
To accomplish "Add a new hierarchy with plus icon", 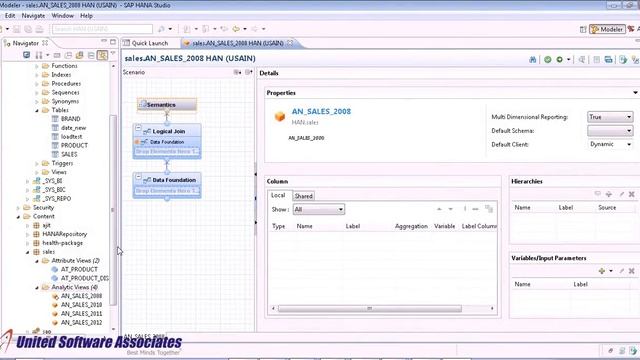I will [x=609, y=194].
